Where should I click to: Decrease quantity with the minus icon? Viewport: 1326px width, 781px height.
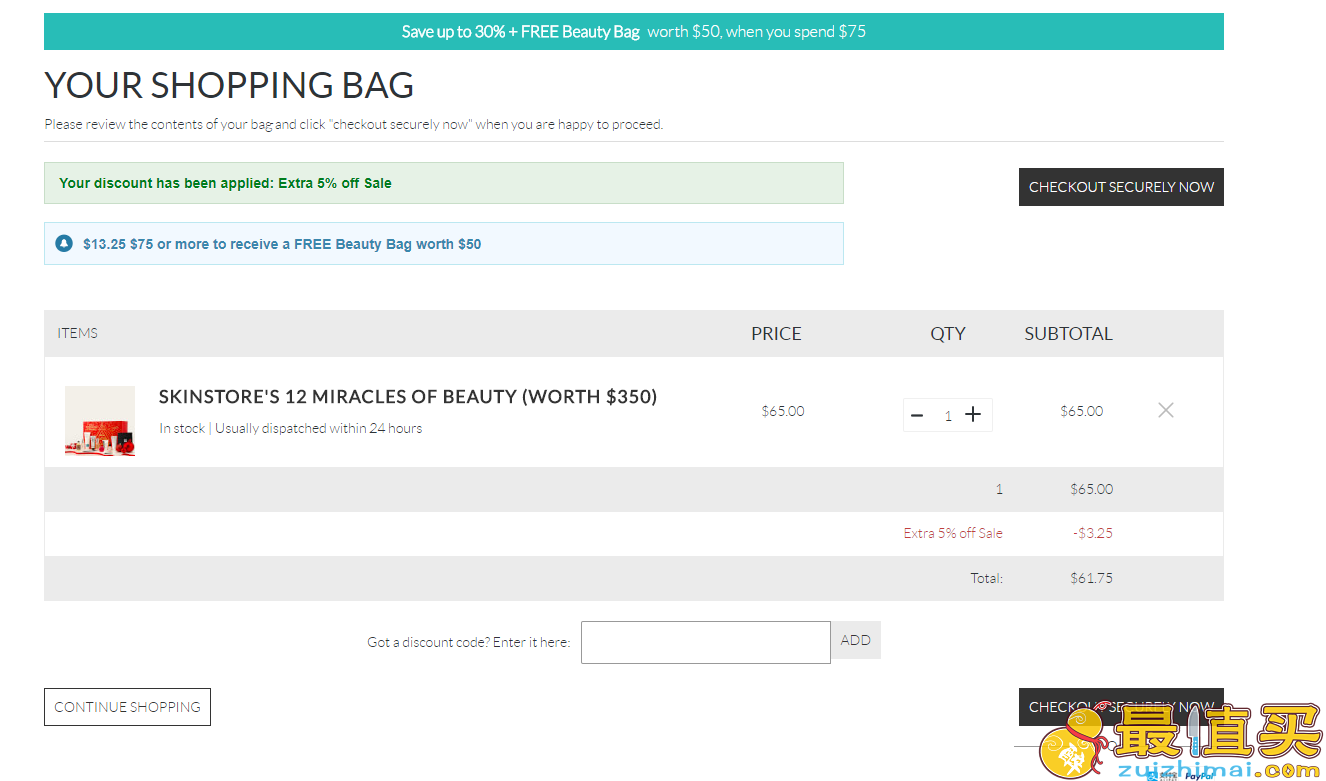(917, 415)
